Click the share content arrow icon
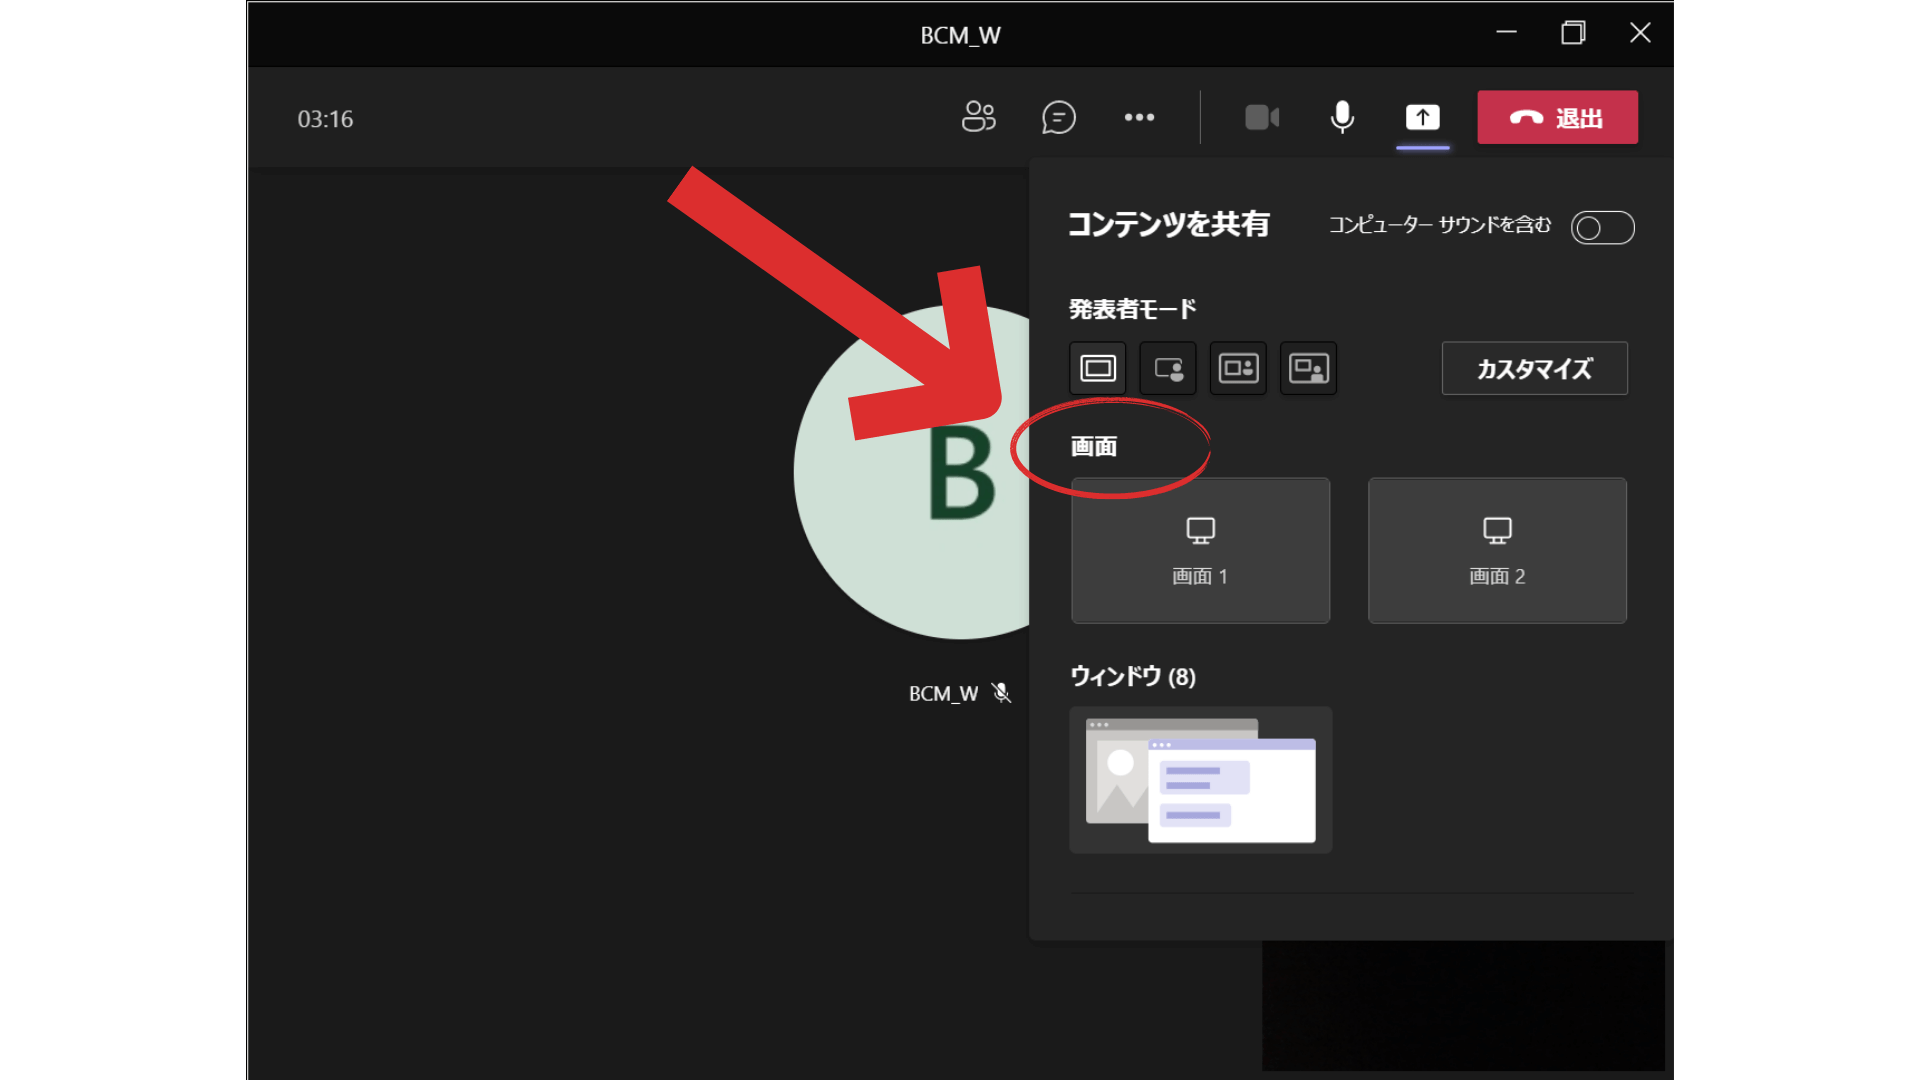This screenshot has width=1920, height=1080. click(1422, 117)
